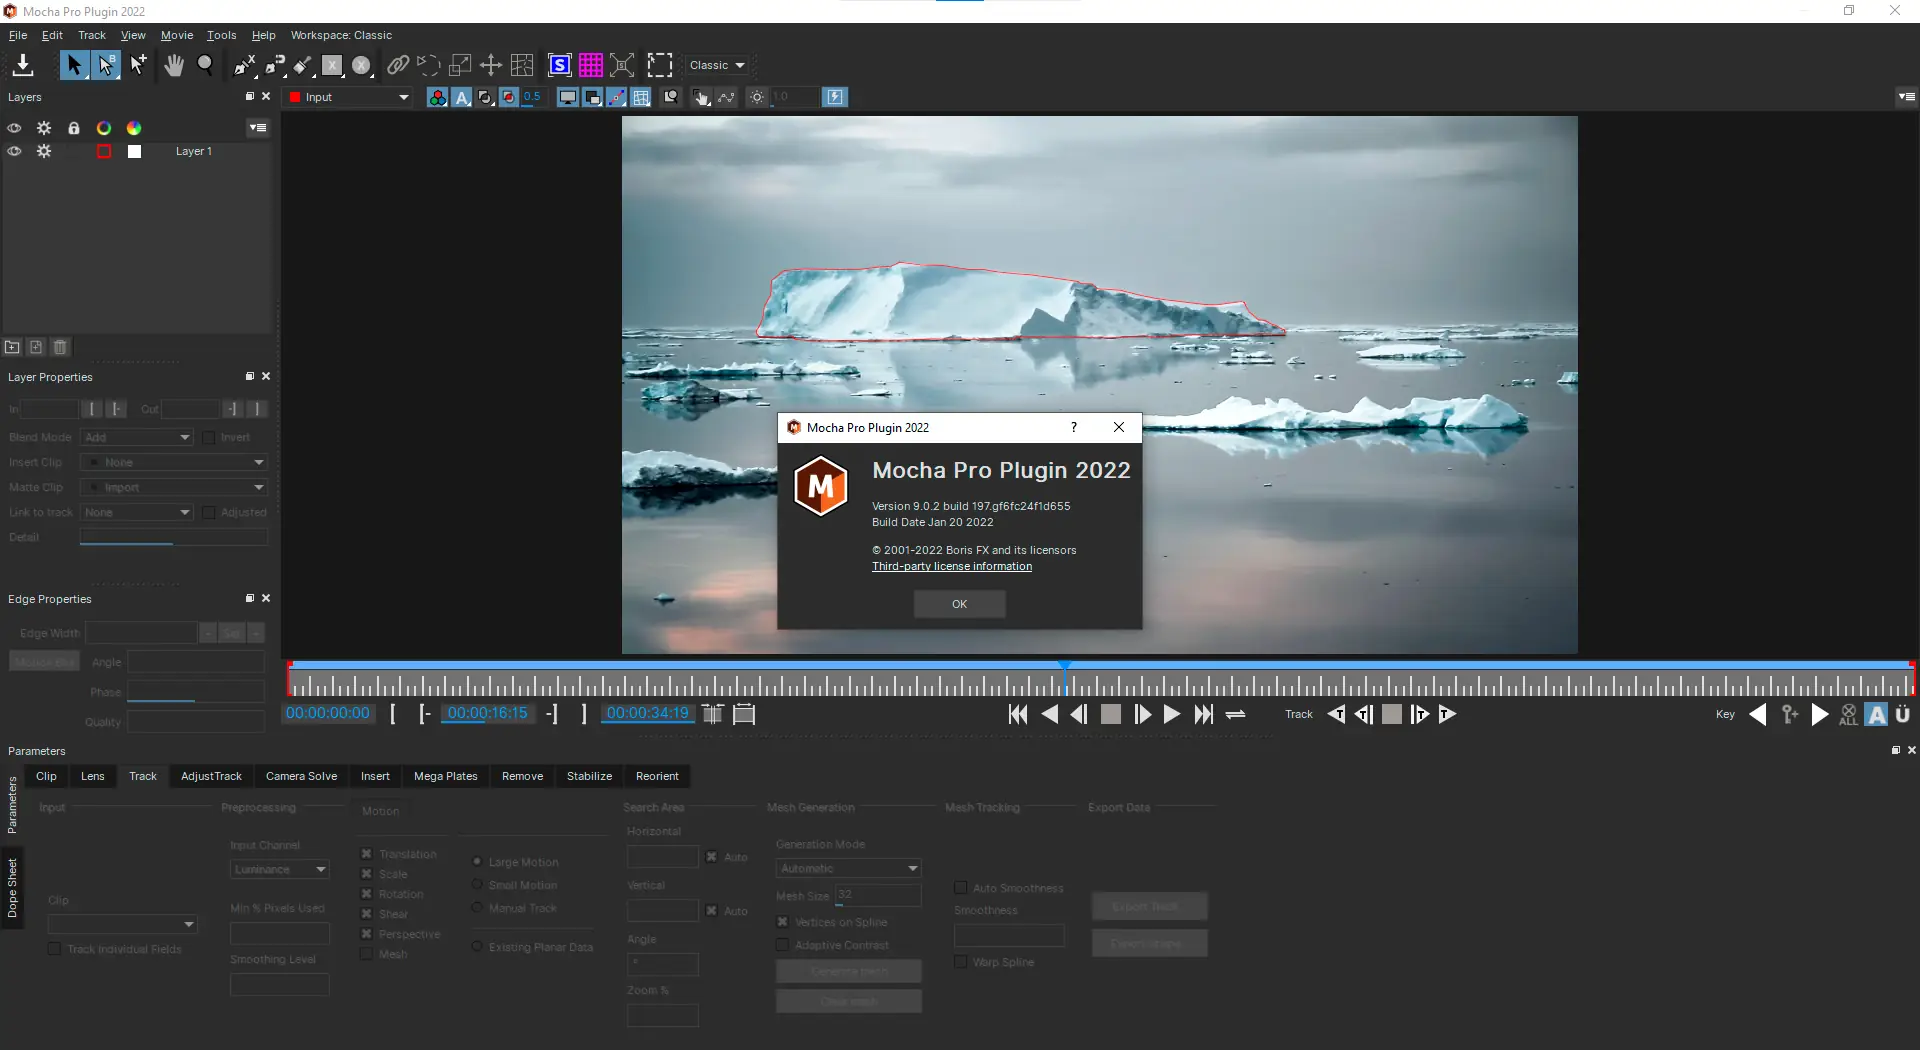Click the Save project download-arrow icon
Screen dimensions: 1920x1050
[23, 65]
